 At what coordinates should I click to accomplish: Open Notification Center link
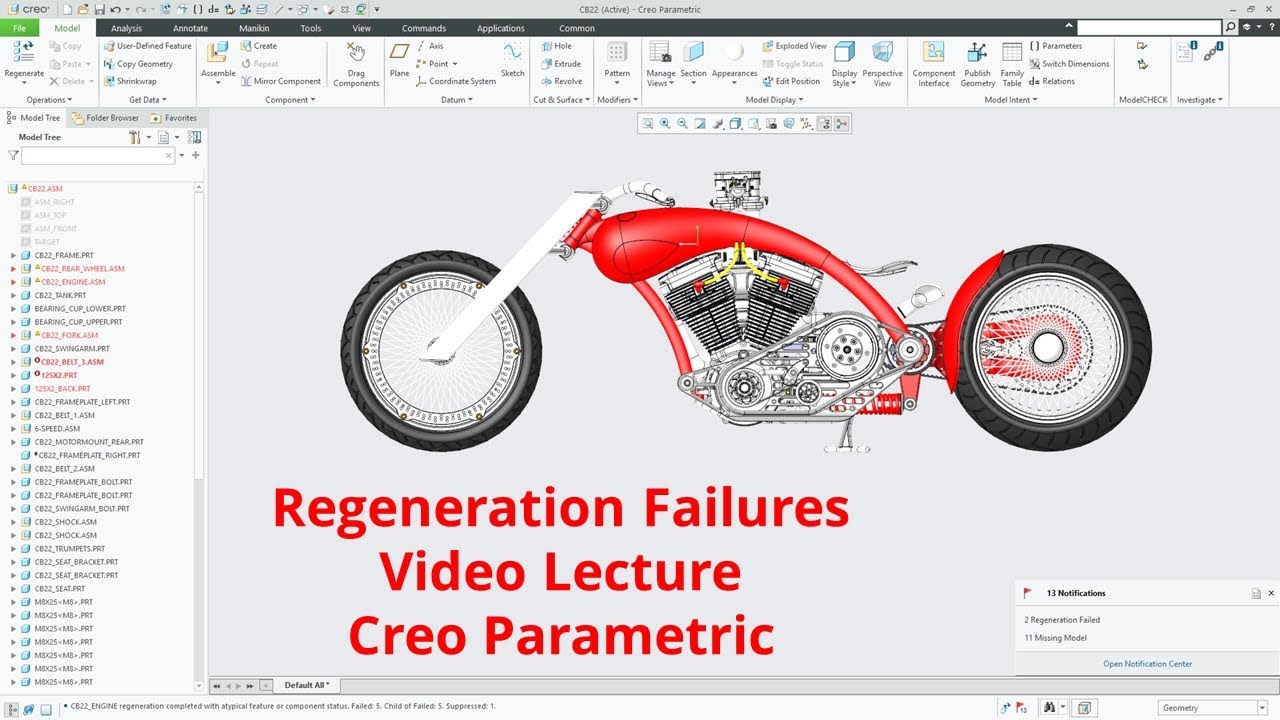(x=1147, y=664)
